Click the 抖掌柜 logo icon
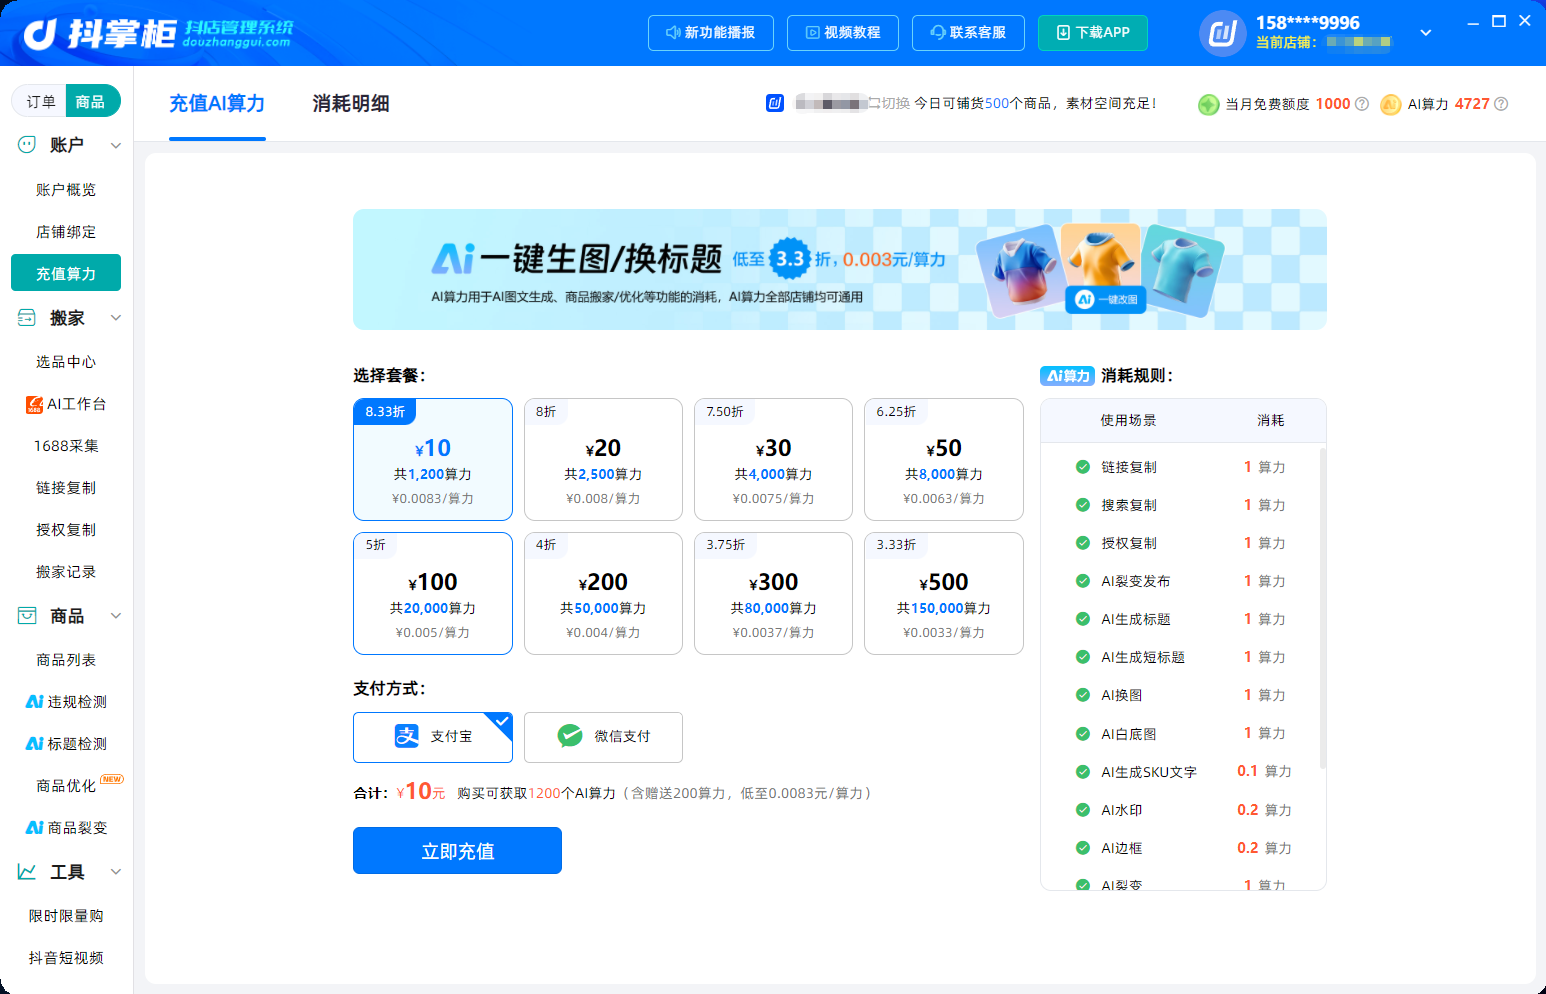 click(40, 34)
